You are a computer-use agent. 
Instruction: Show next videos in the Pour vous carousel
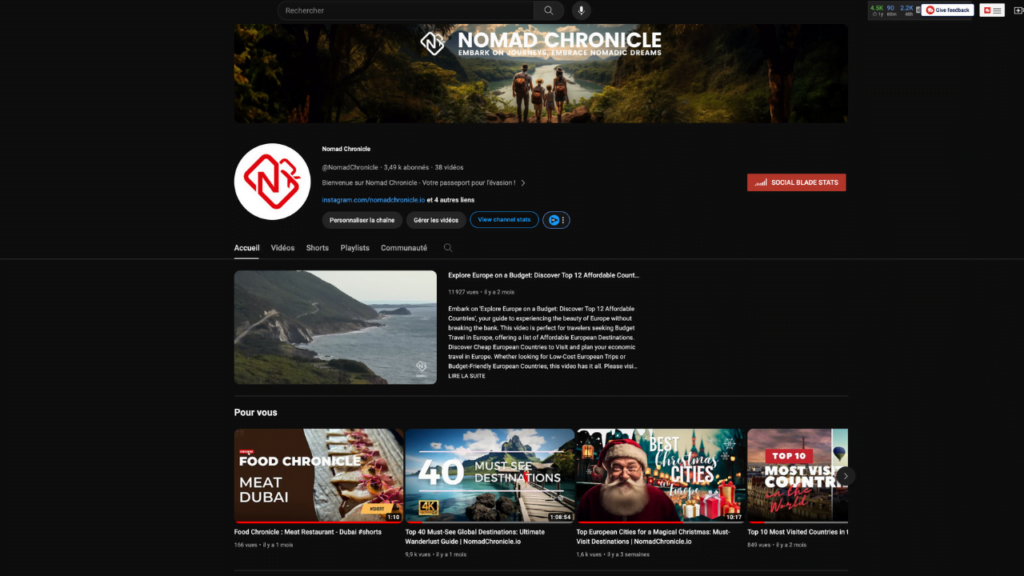click(845, 475)
